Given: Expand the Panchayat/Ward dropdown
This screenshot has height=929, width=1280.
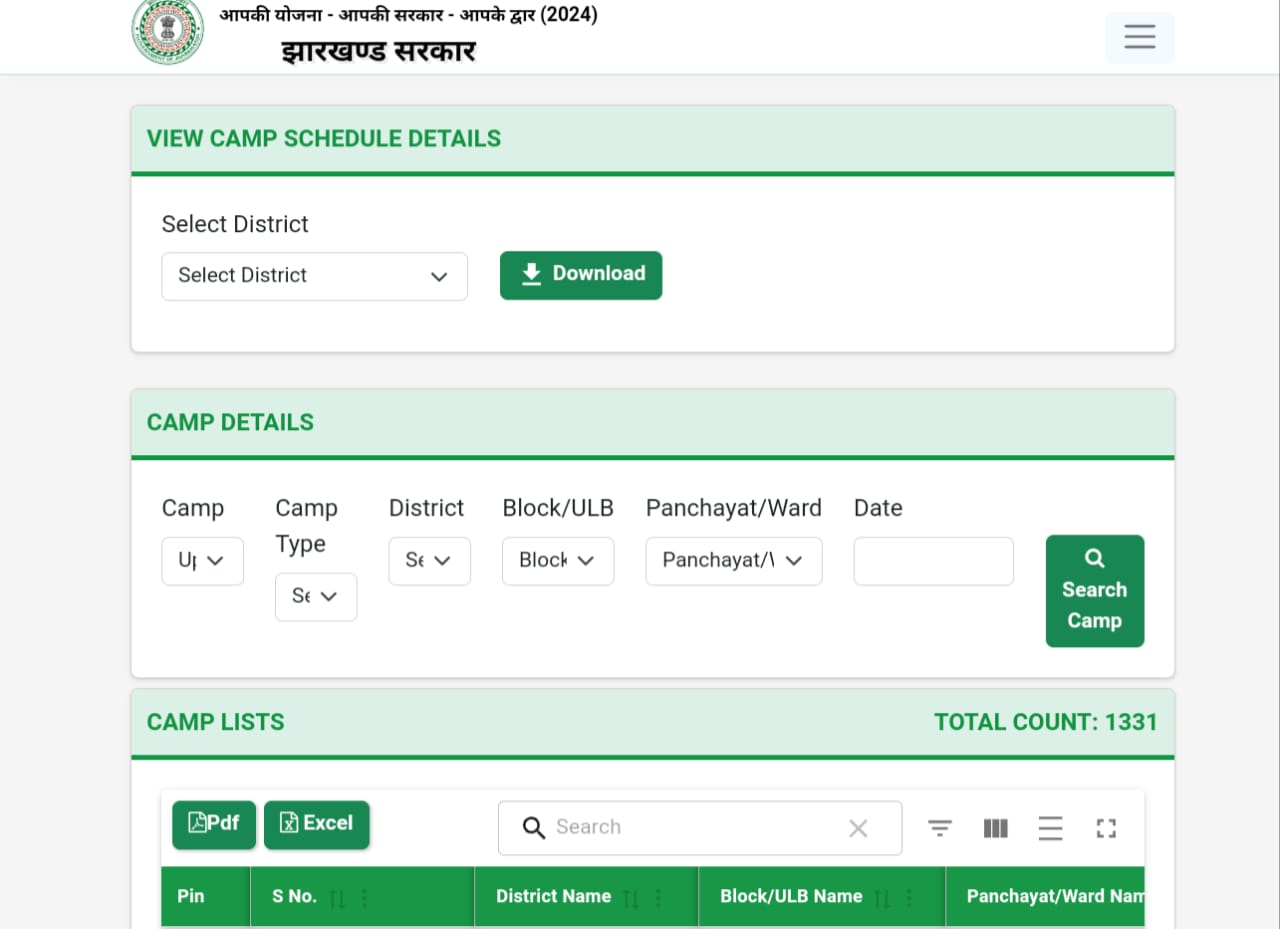Looking at the screenshot, I should 733,561.
